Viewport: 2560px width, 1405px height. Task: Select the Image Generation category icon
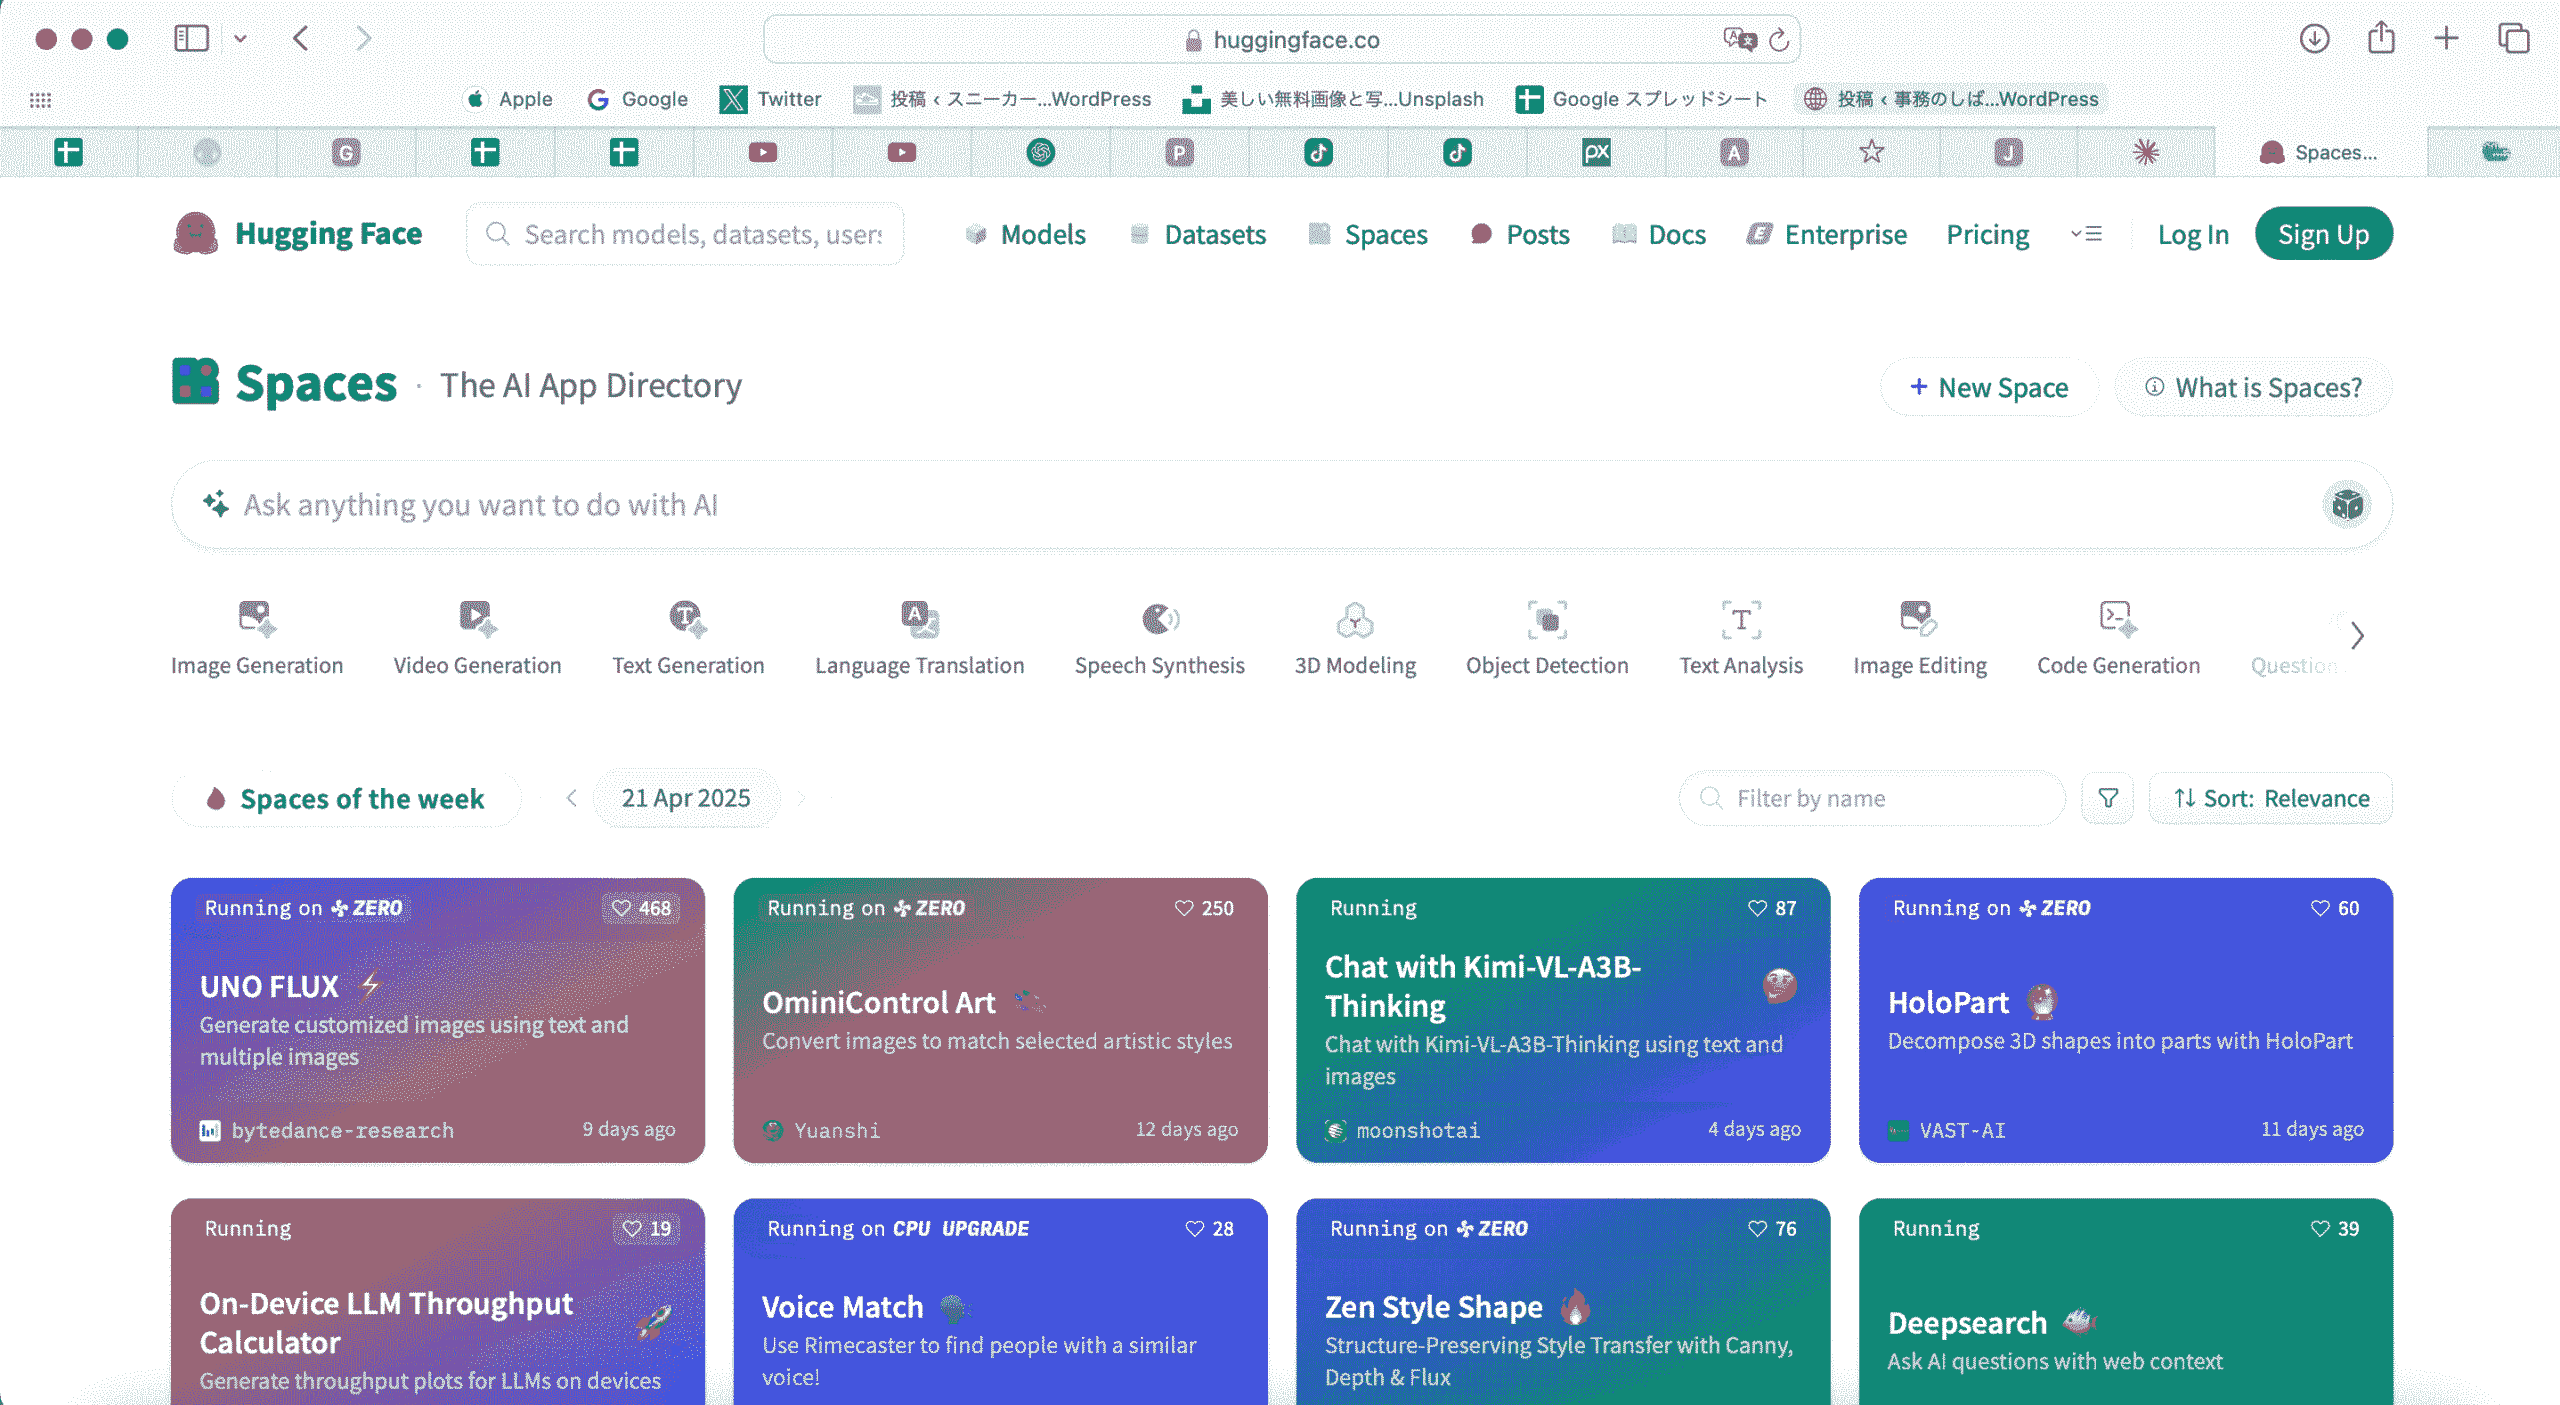pyautogui.click(x=257, y=620)
